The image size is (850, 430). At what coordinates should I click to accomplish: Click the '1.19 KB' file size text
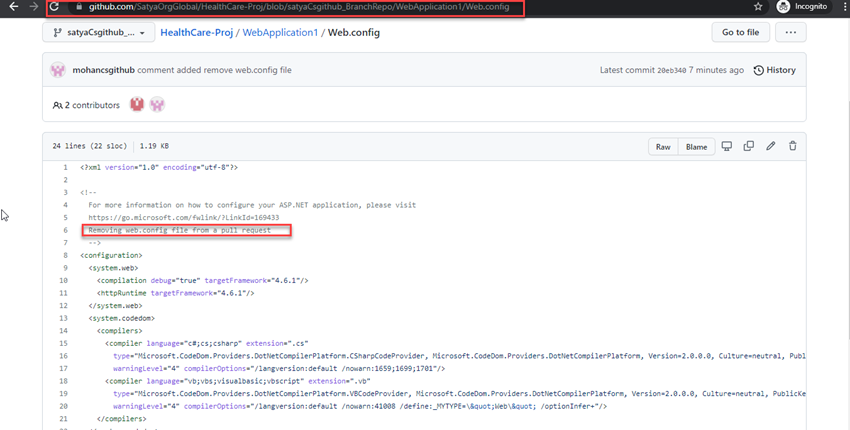coord(154,146)
